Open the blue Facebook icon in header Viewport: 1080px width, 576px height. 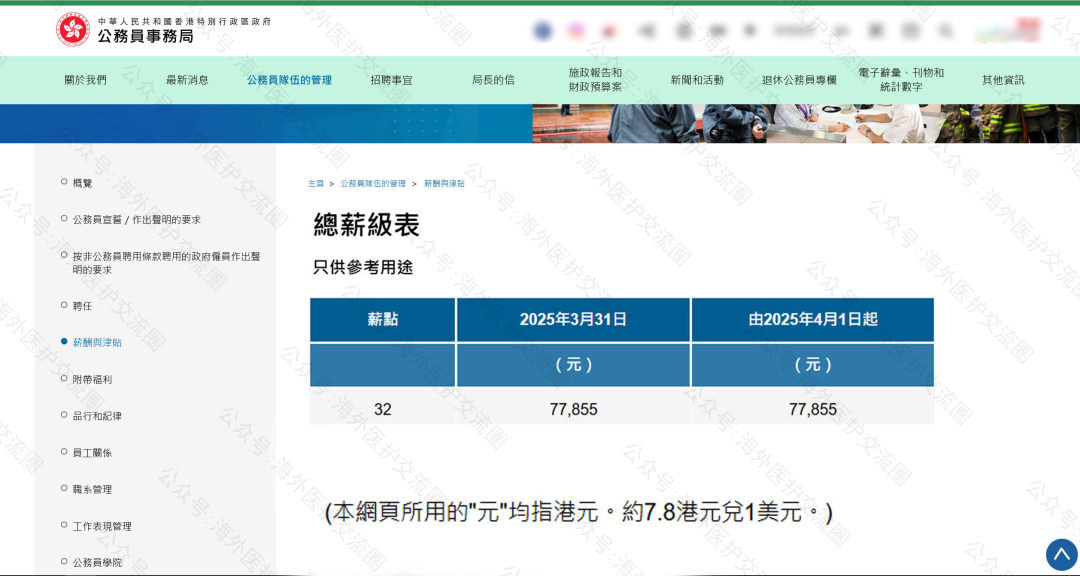pyautogui.click(x=543, y=31)
